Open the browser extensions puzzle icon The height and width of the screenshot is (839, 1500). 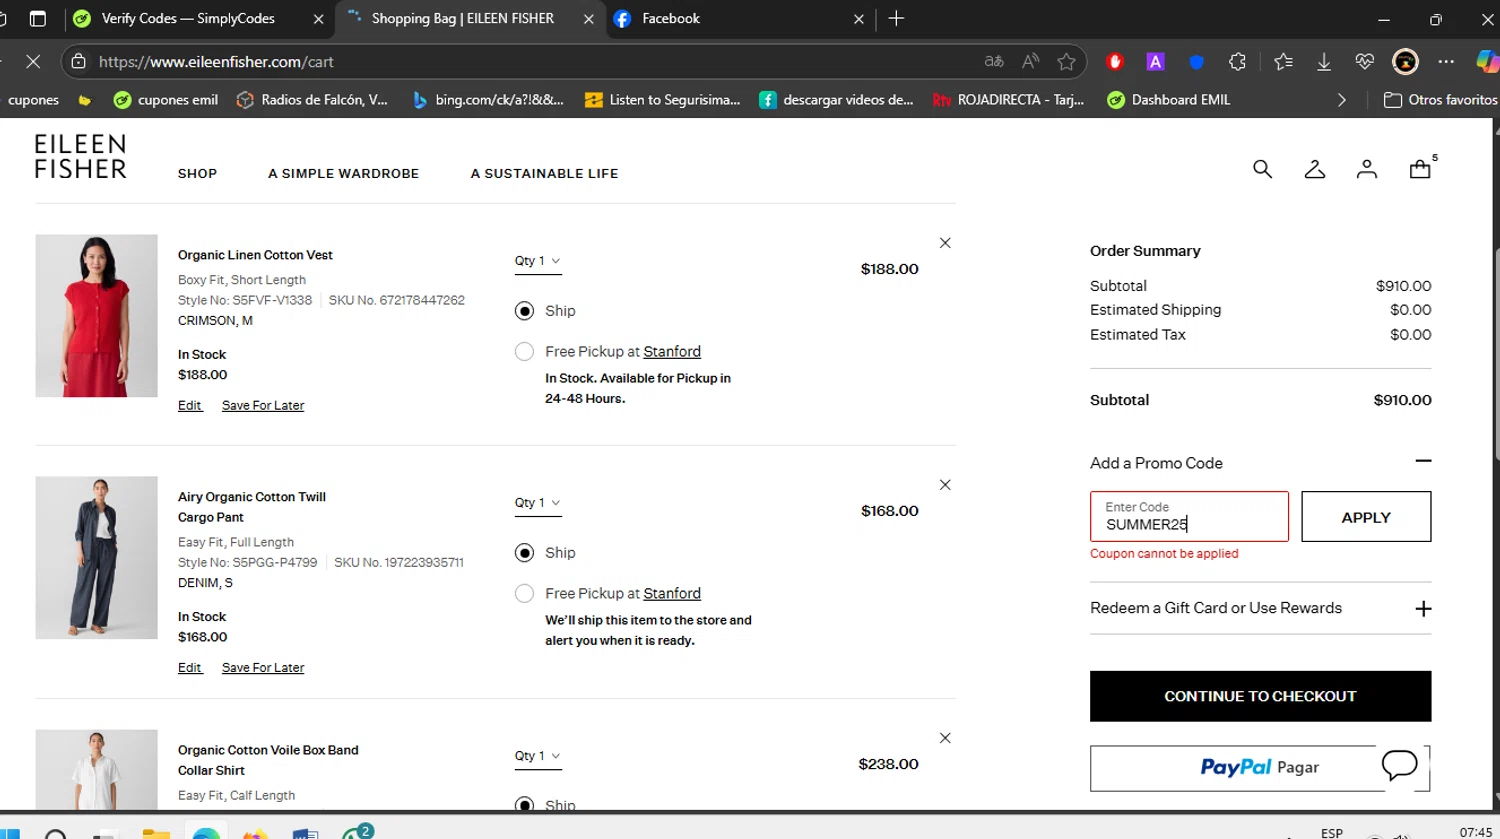pyautogui.click(x=1237, y=62)
